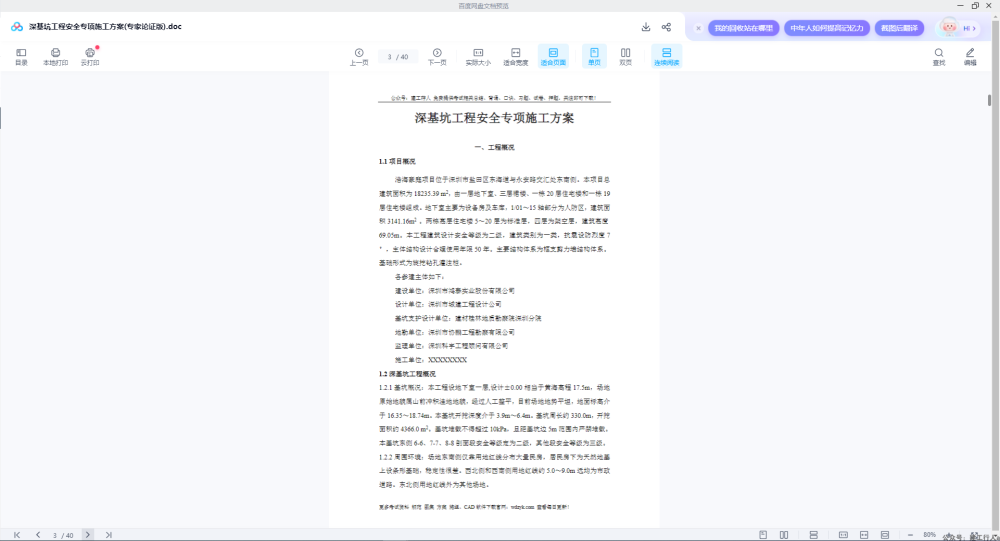Go to next page with 下一页
The image size is (1000, 541).
click(x=437, y=57)
